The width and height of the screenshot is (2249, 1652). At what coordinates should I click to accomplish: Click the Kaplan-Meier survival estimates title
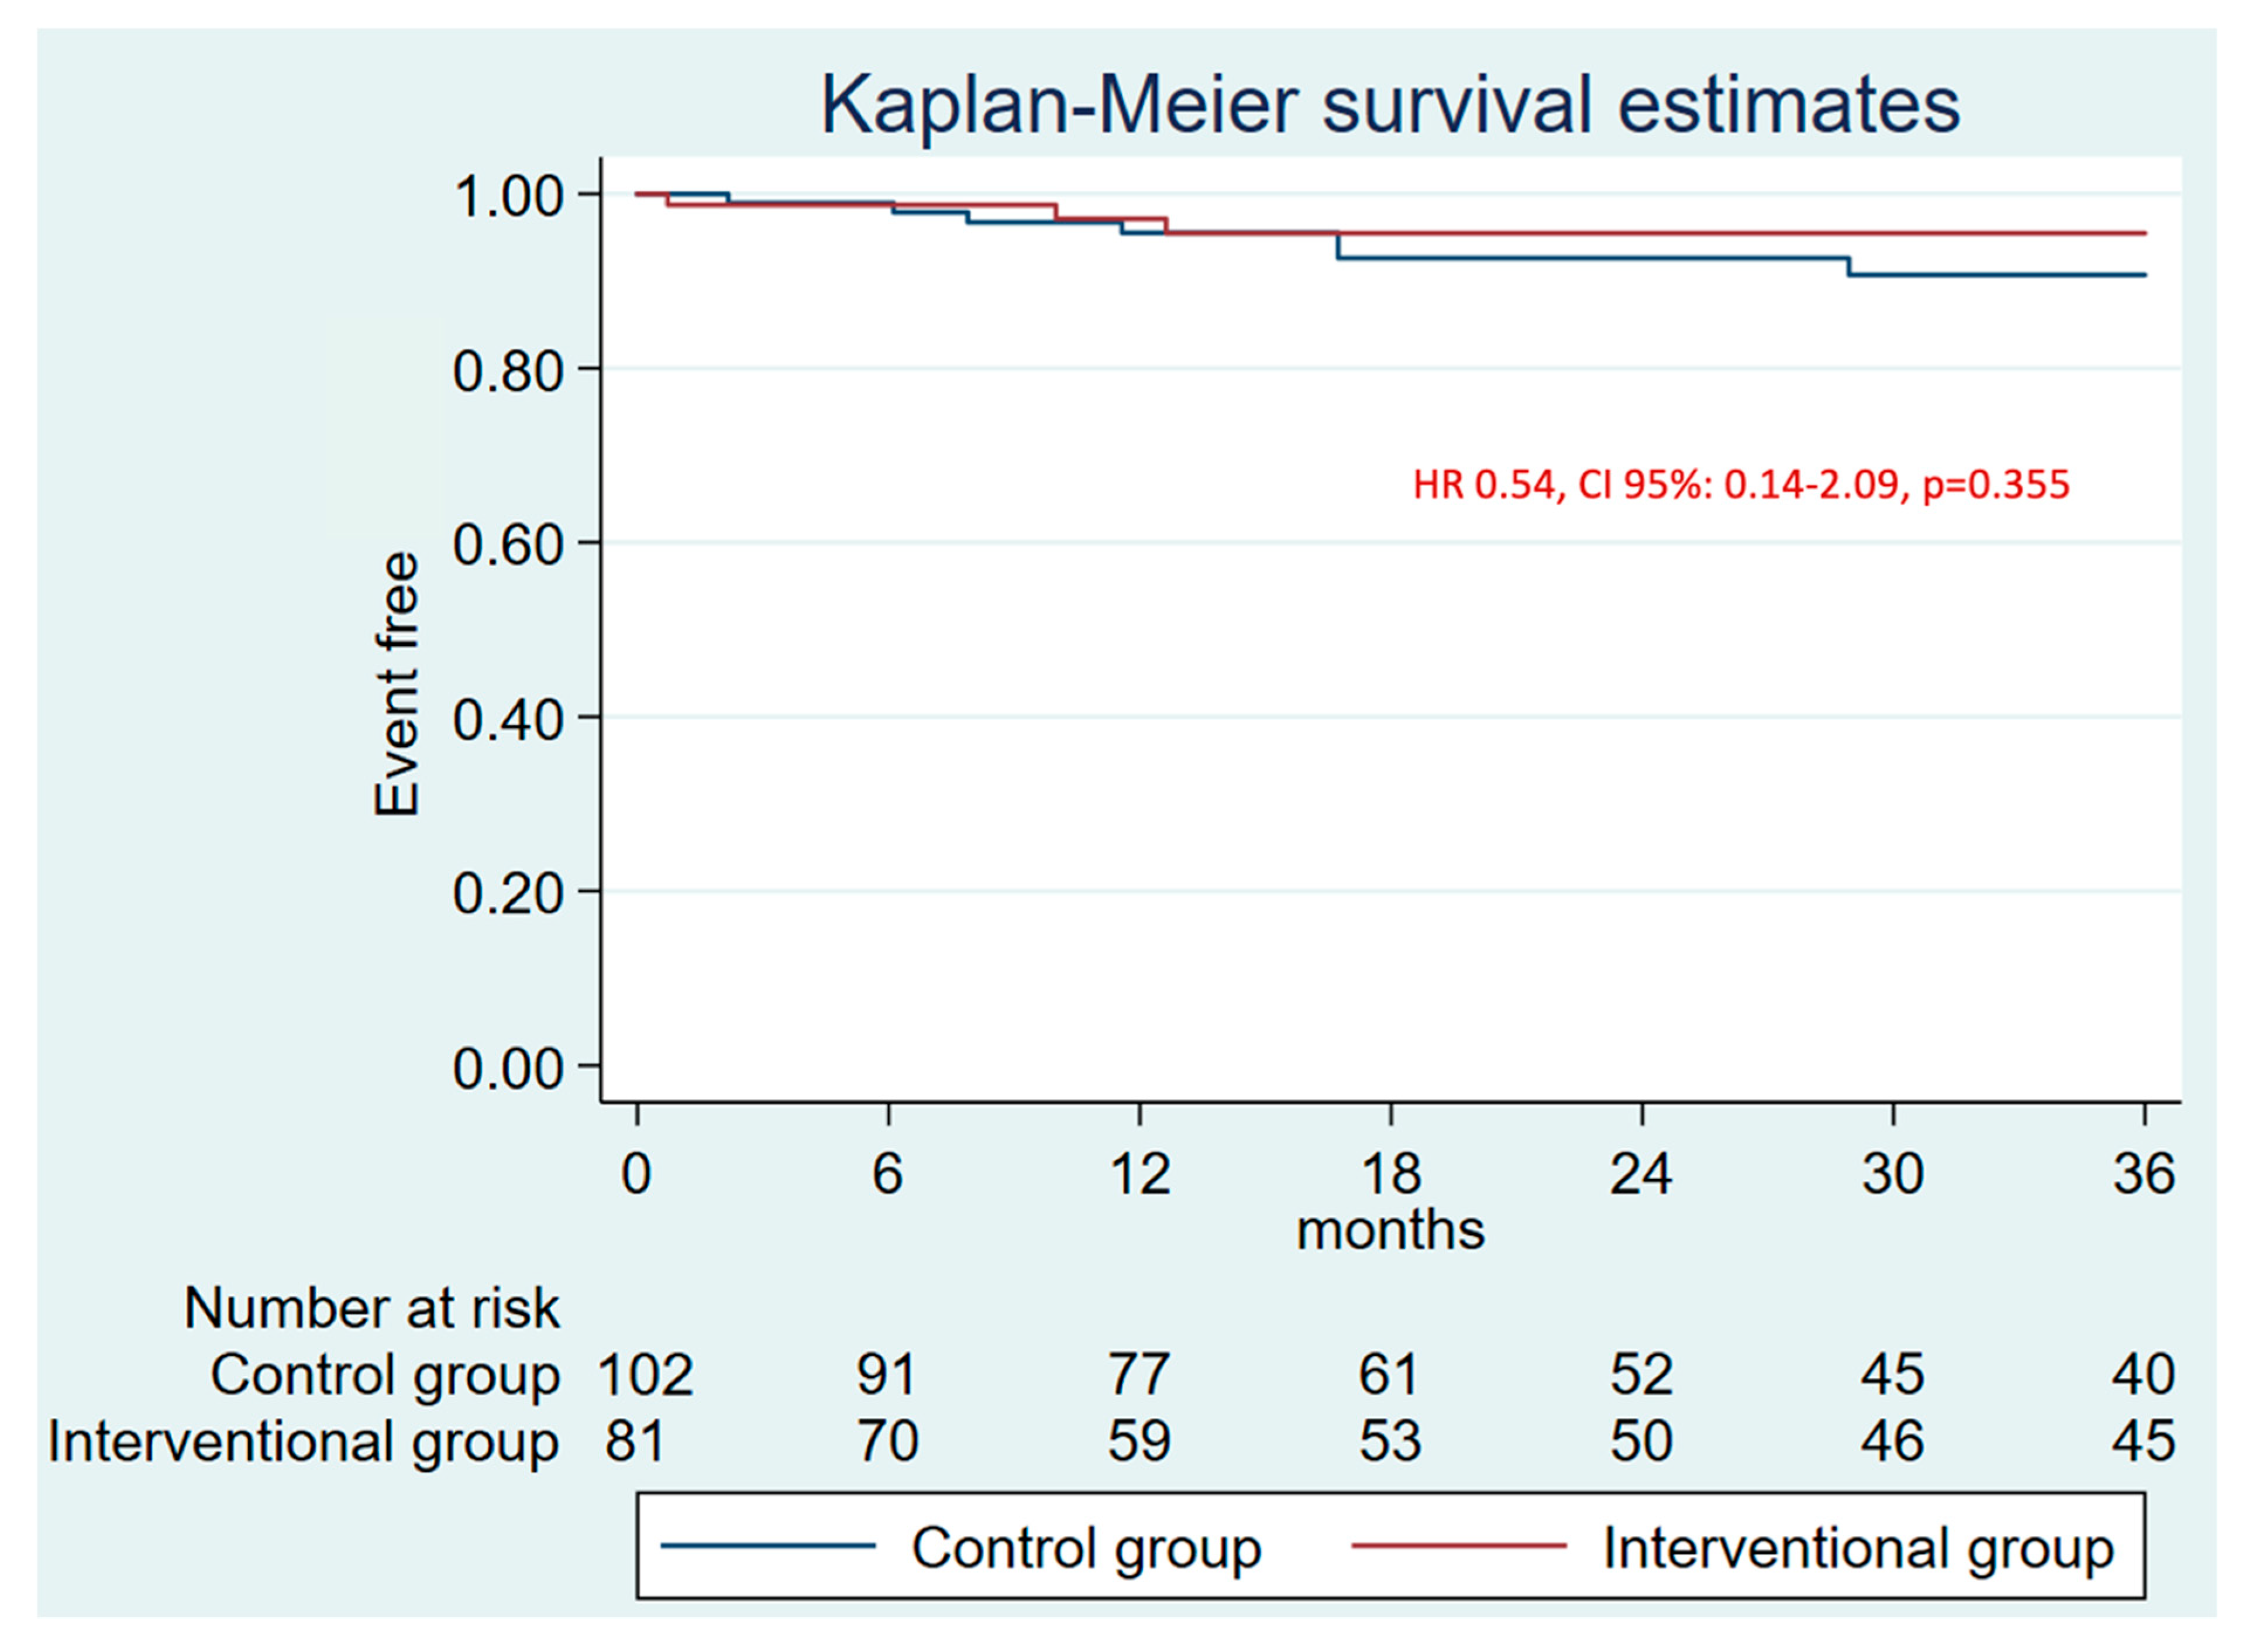tap(1389, 105)
